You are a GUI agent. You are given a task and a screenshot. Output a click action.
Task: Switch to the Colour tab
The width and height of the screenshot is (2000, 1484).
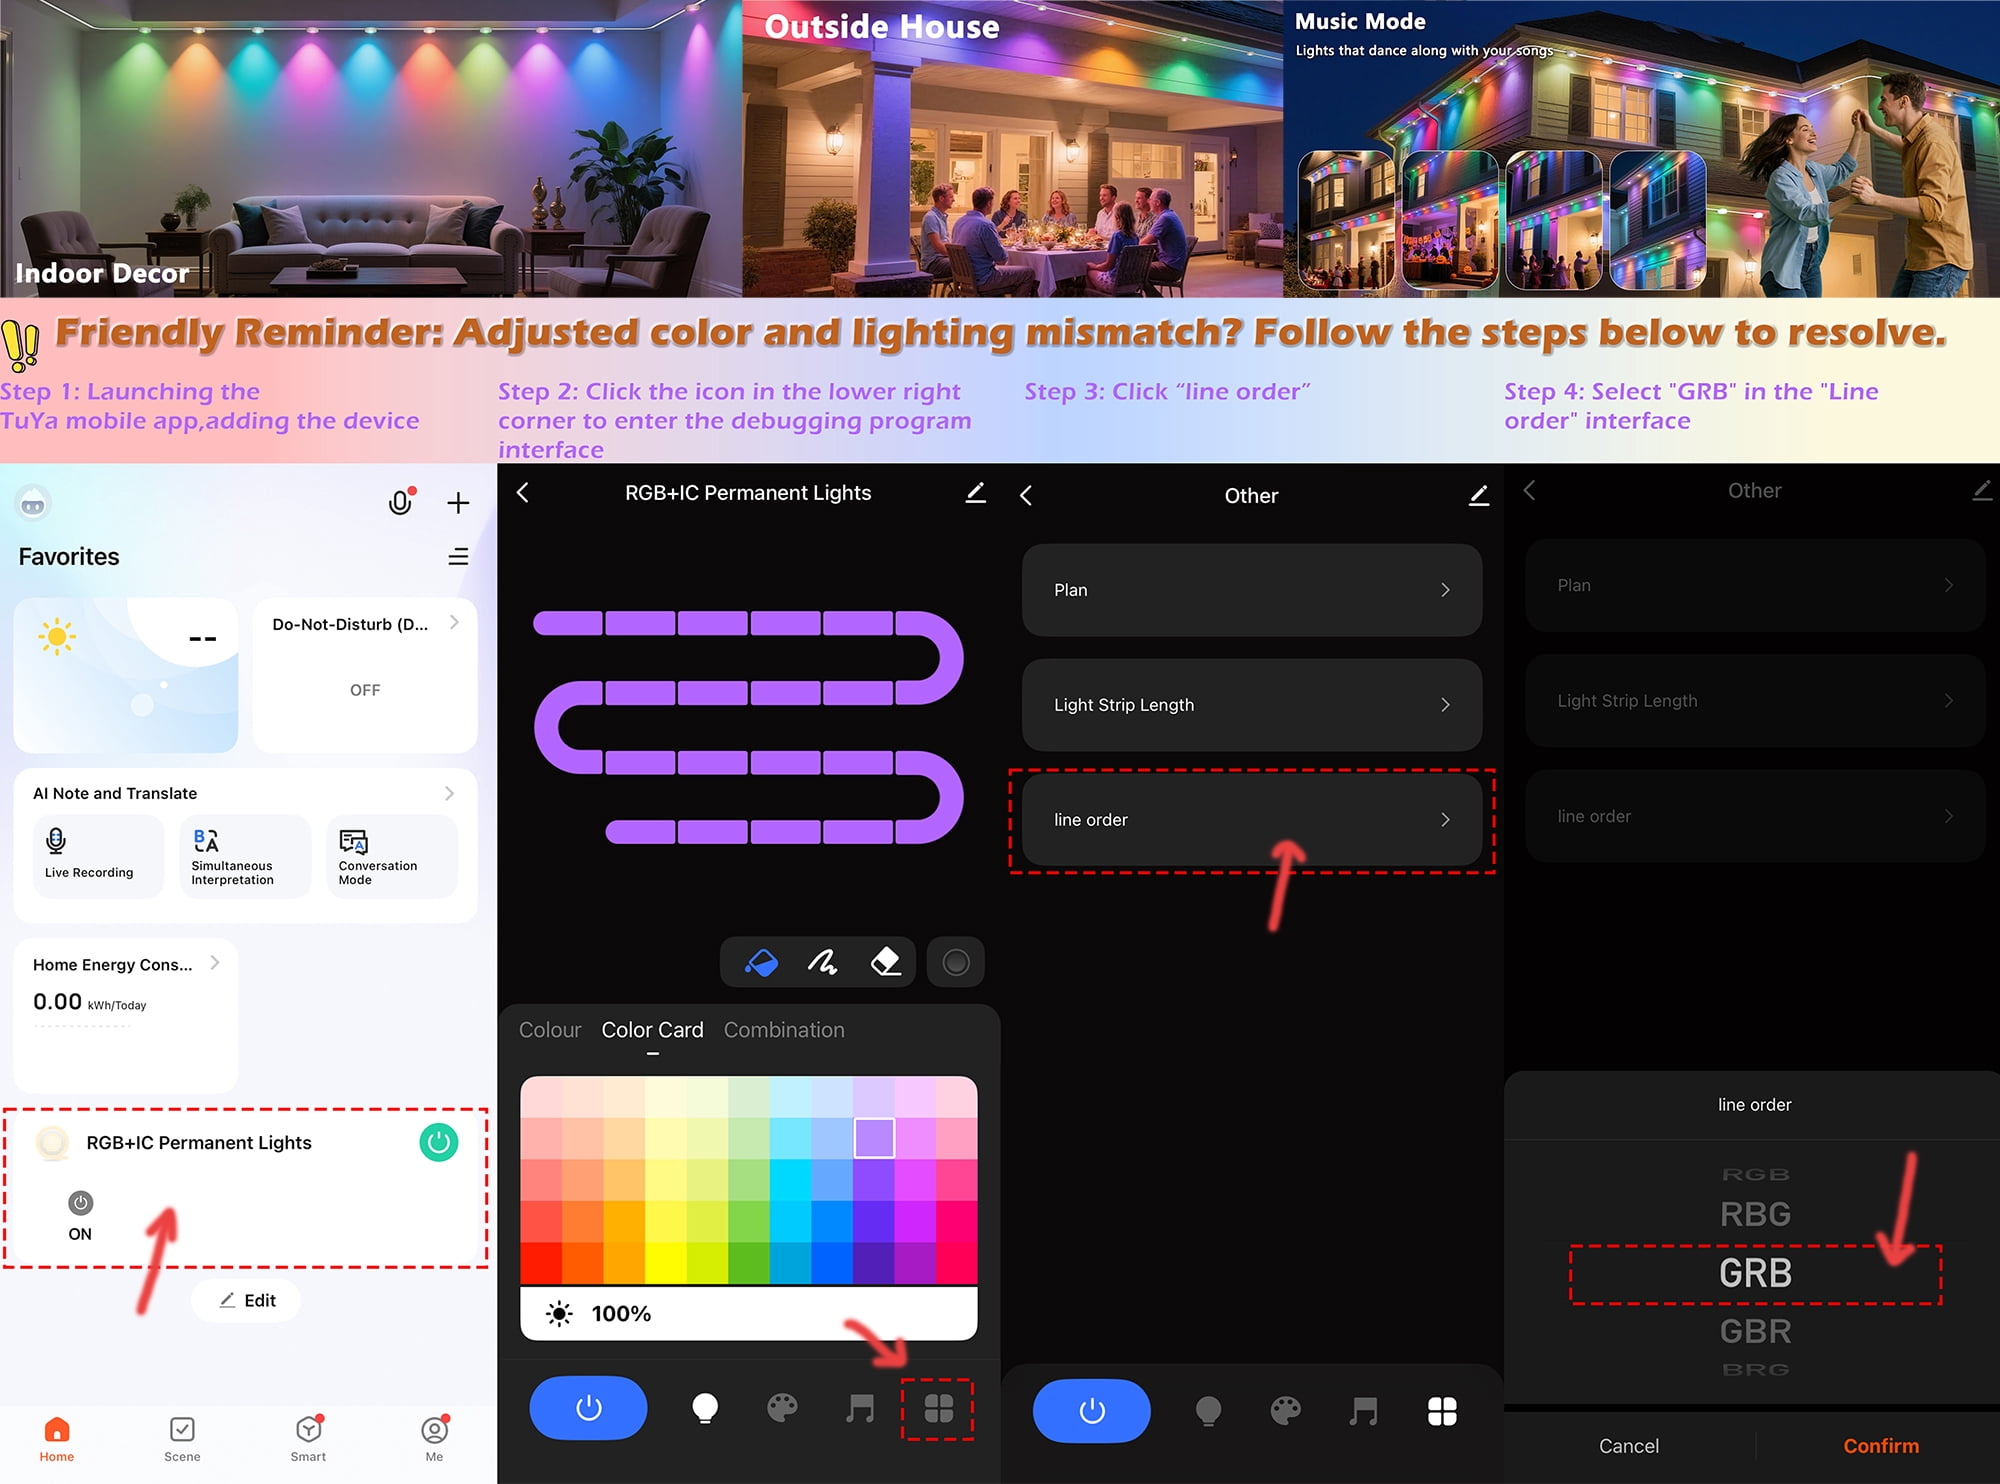click(550, 1030)
